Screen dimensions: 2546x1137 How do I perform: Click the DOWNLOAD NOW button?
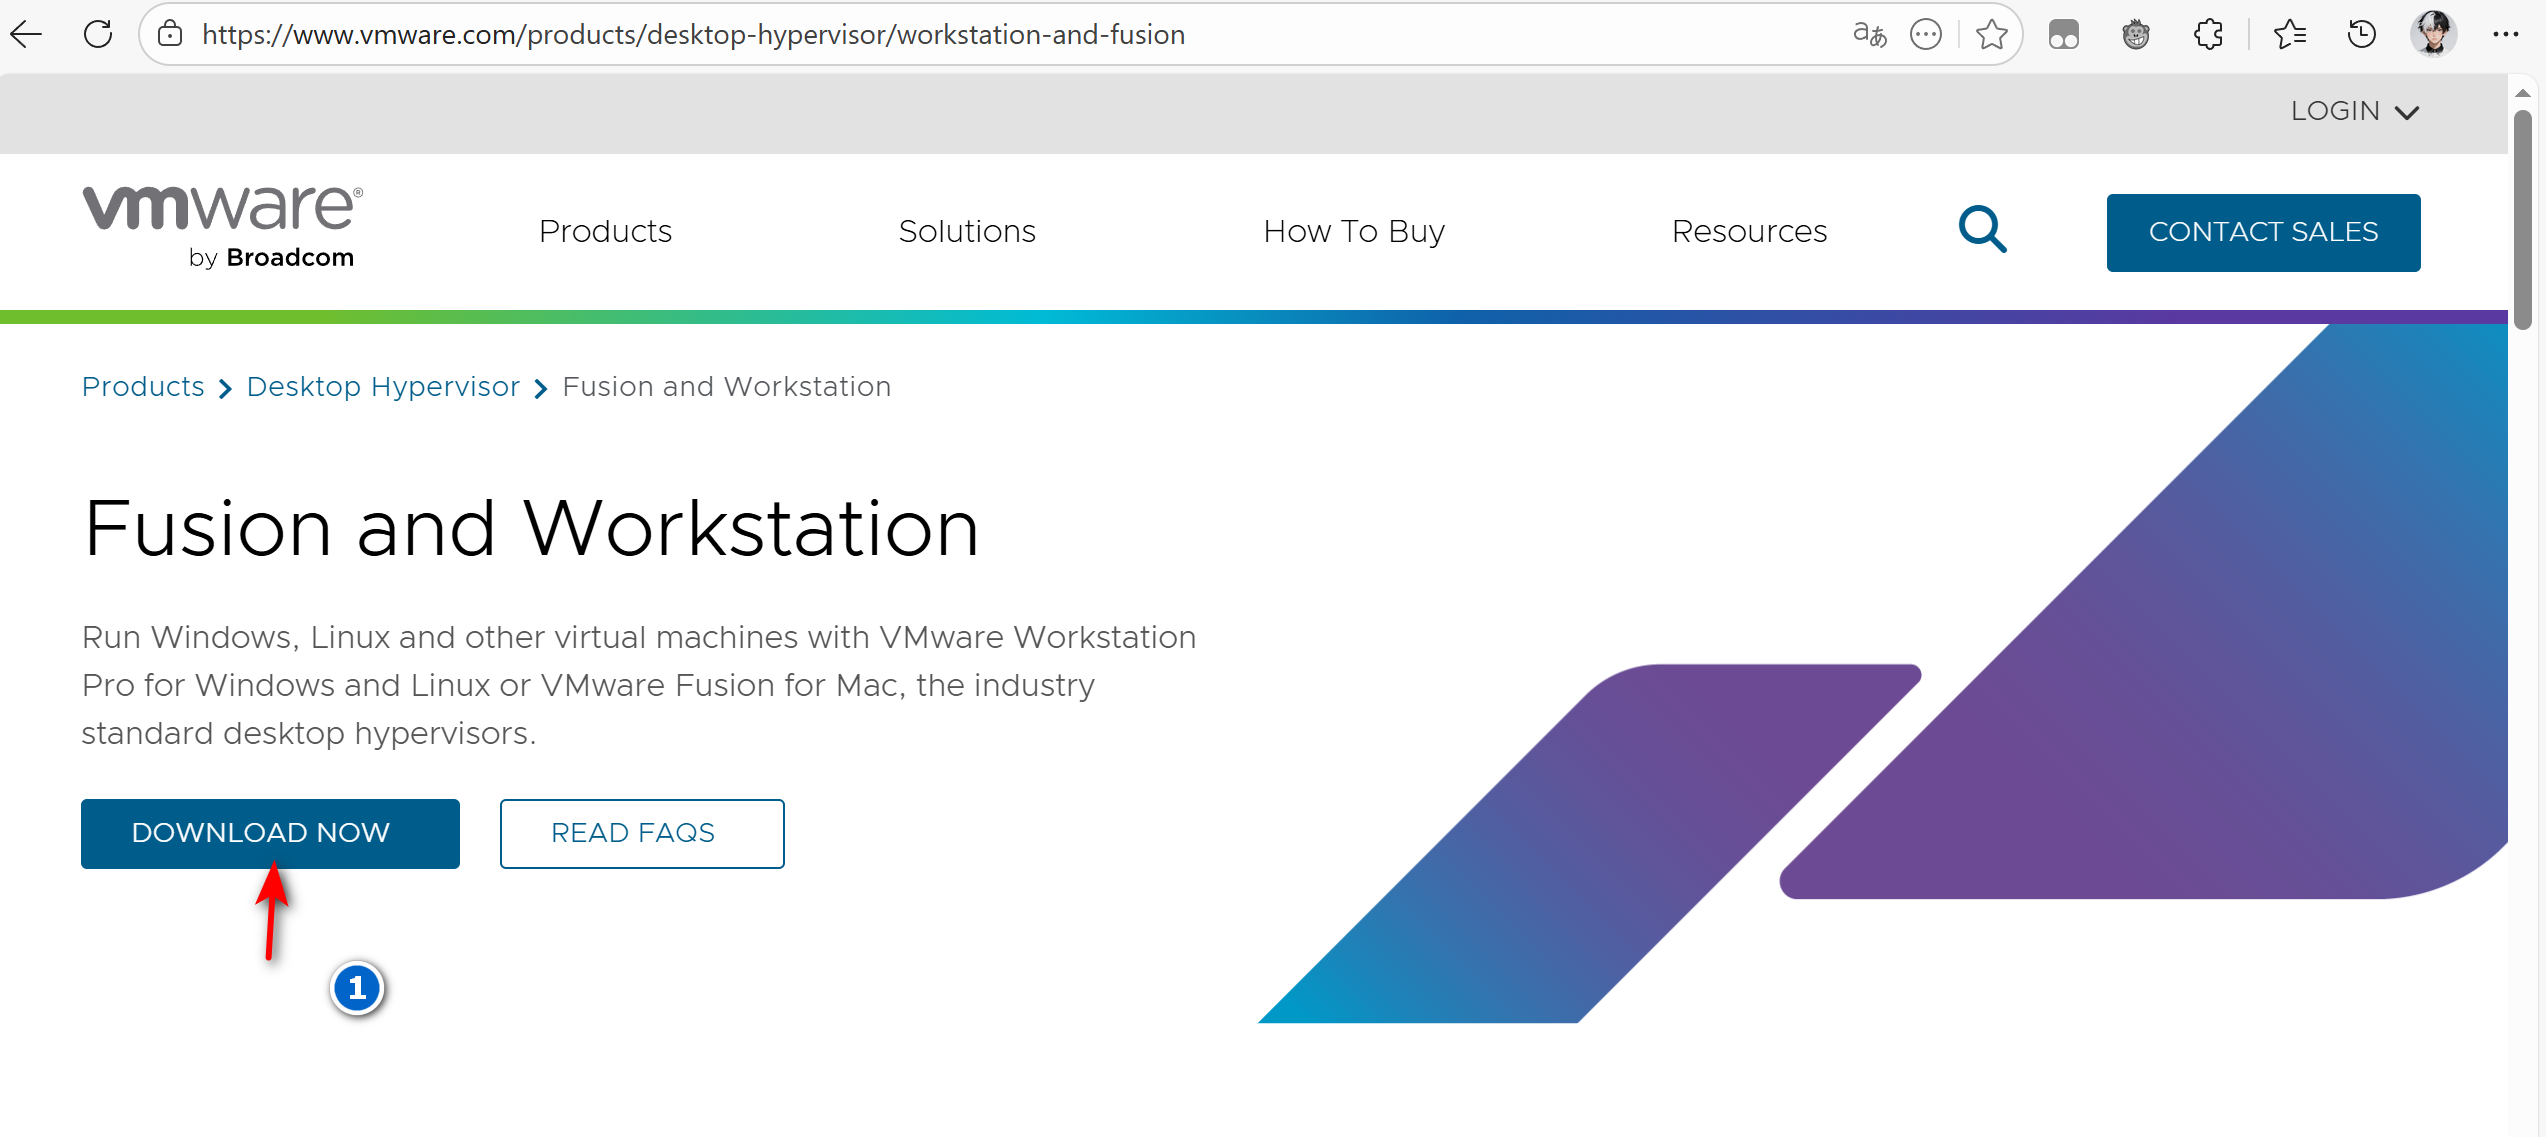point(270,833)
